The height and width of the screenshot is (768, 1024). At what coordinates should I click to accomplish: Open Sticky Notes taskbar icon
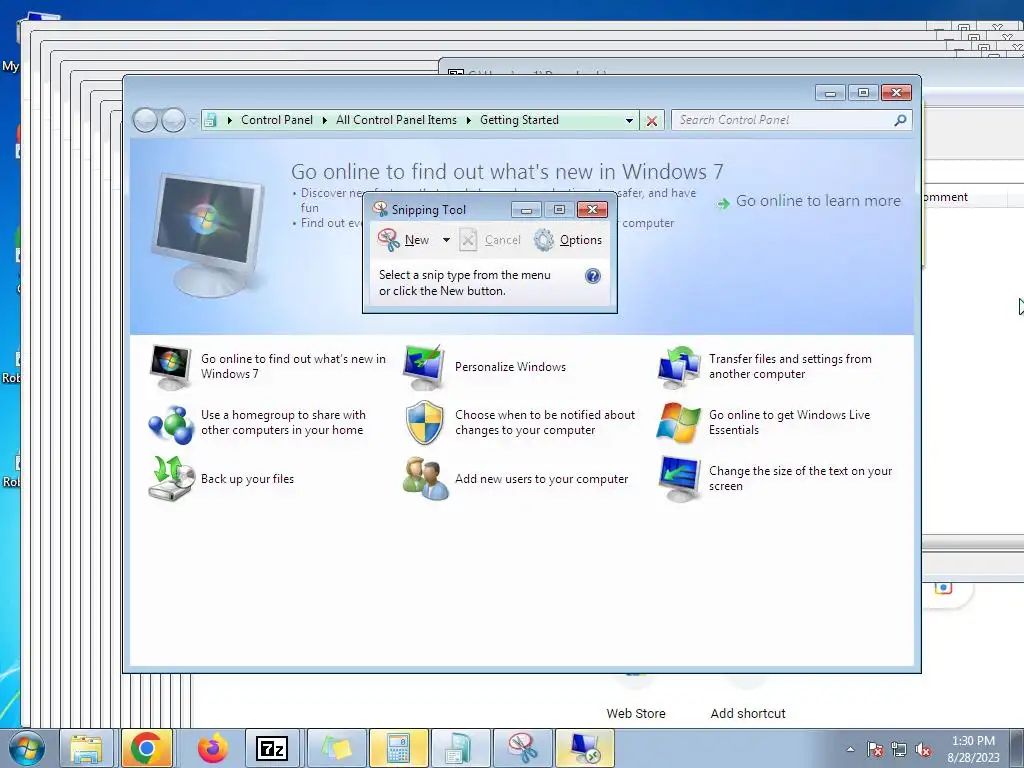pyautogui.click(x=336, y=748)
